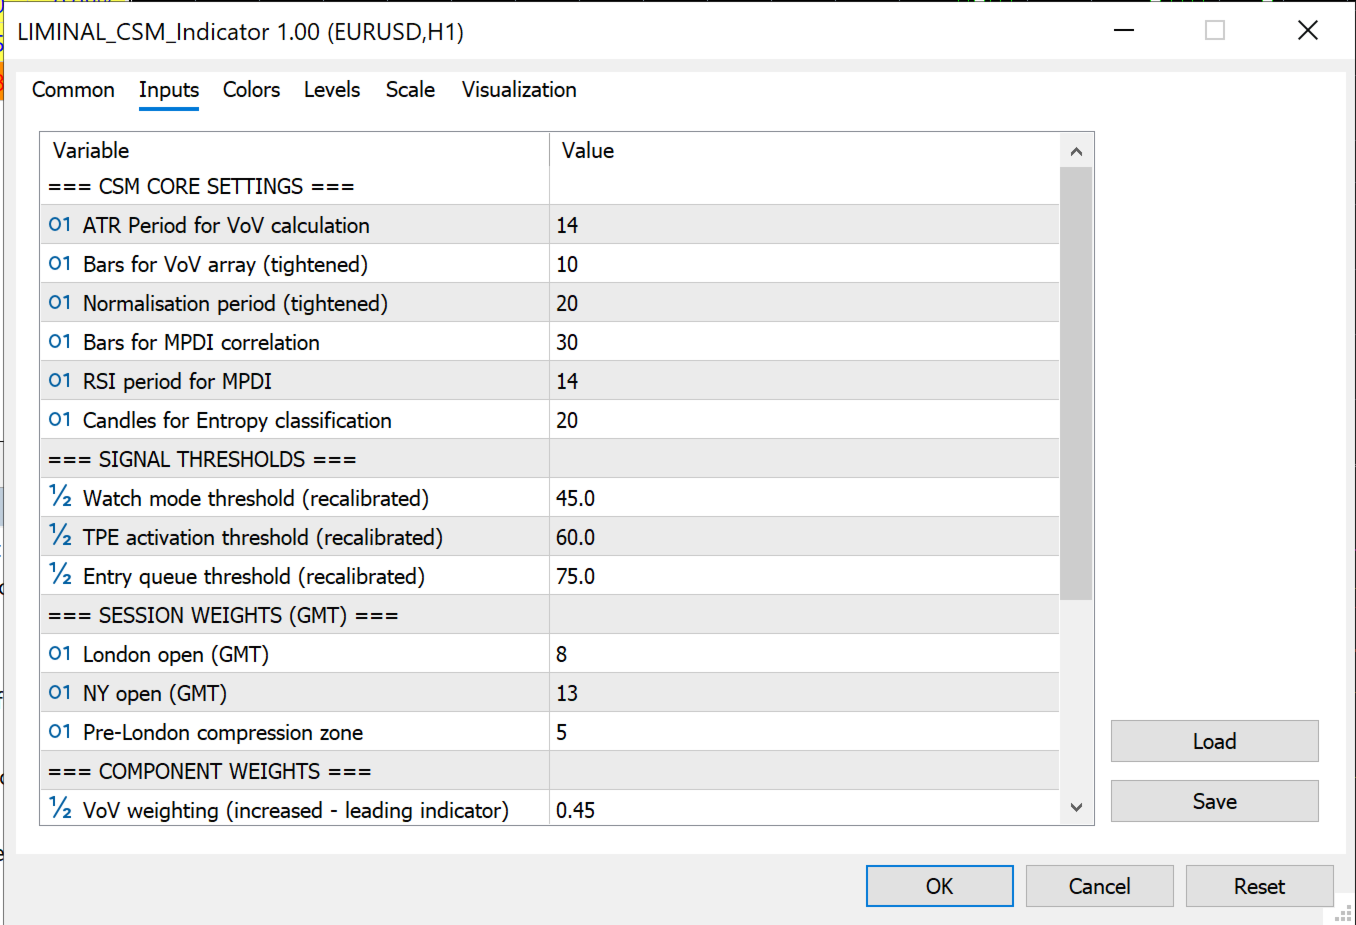1356x925 pixels.
Task: Edit VoV weighting value 0.45
Action: click(804, 808)
